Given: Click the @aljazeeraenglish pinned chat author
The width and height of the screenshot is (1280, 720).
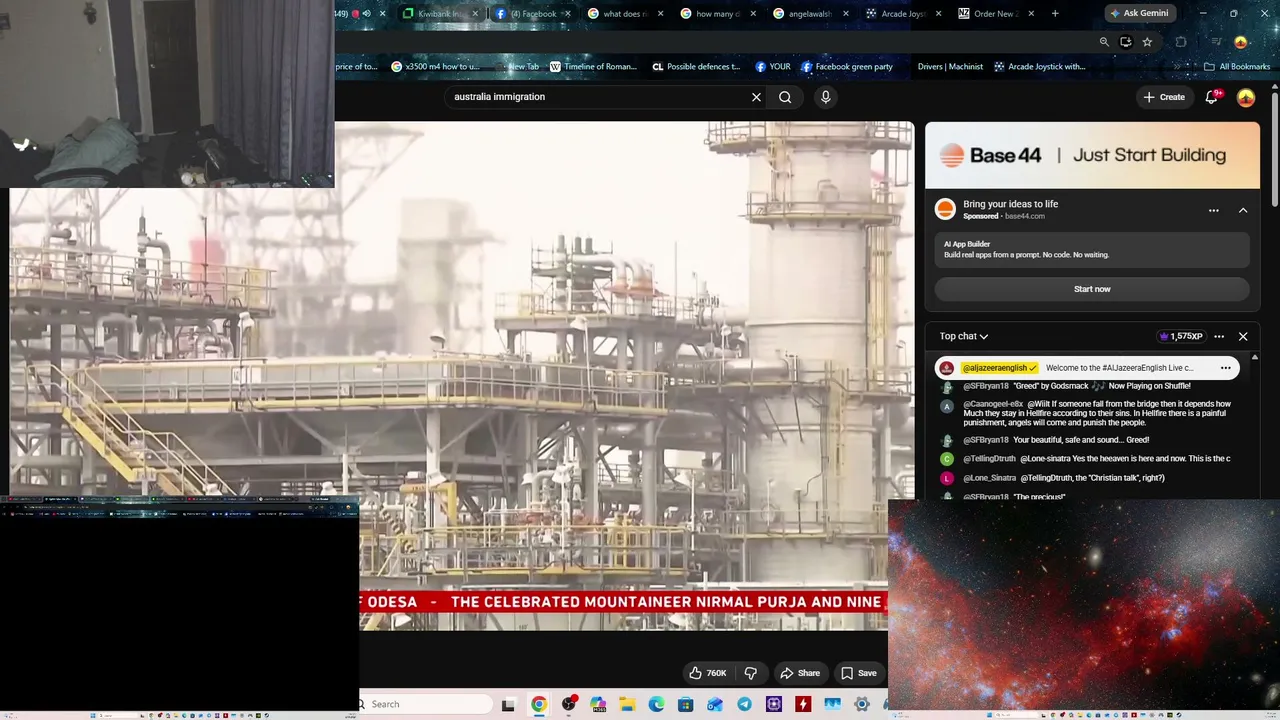Looking at the screenshot, I should pos(1000,368).
